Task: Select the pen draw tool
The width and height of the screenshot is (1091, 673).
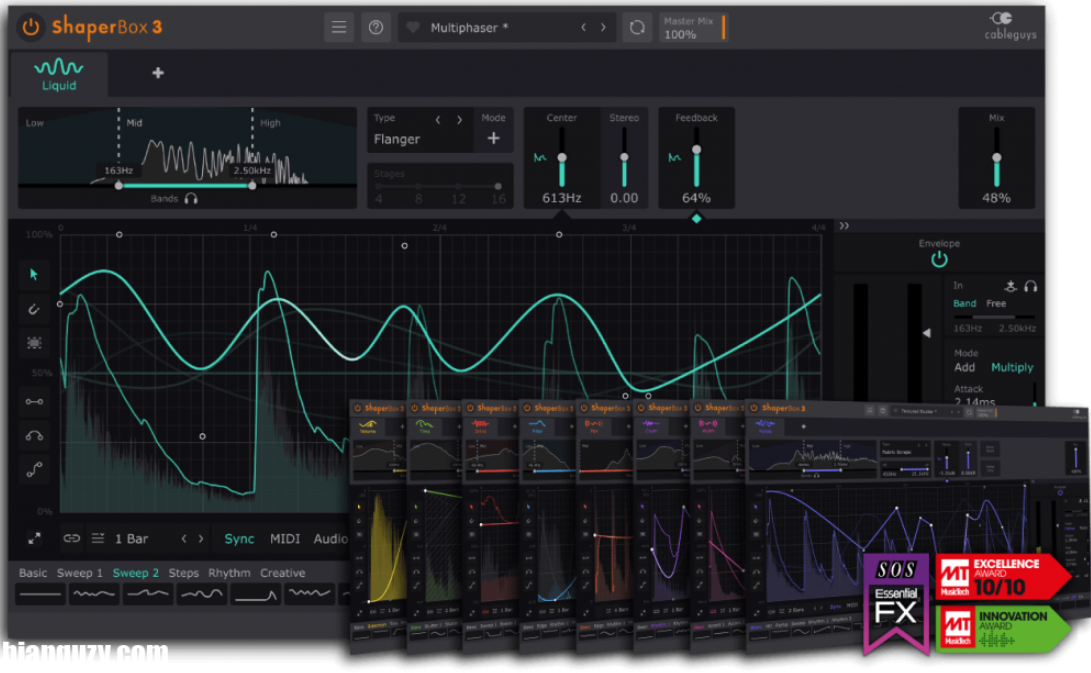Action: 34,309
